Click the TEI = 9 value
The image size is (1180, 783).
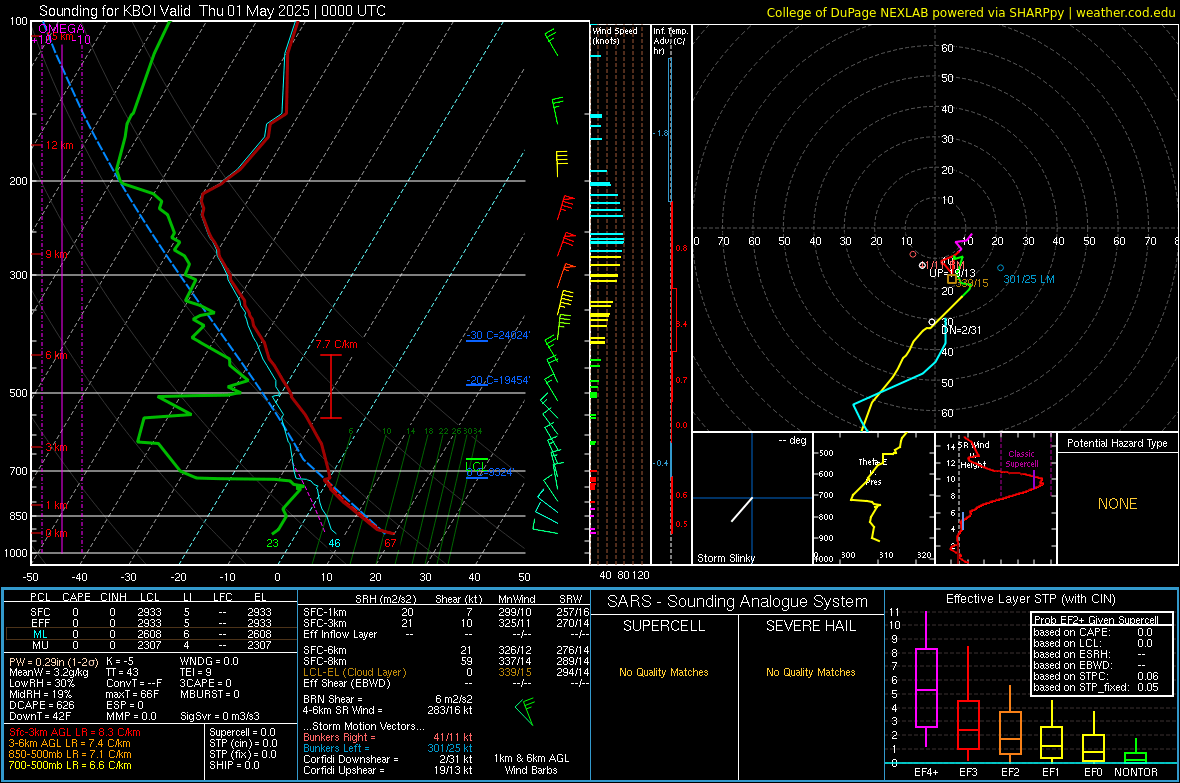coord(196,672)
